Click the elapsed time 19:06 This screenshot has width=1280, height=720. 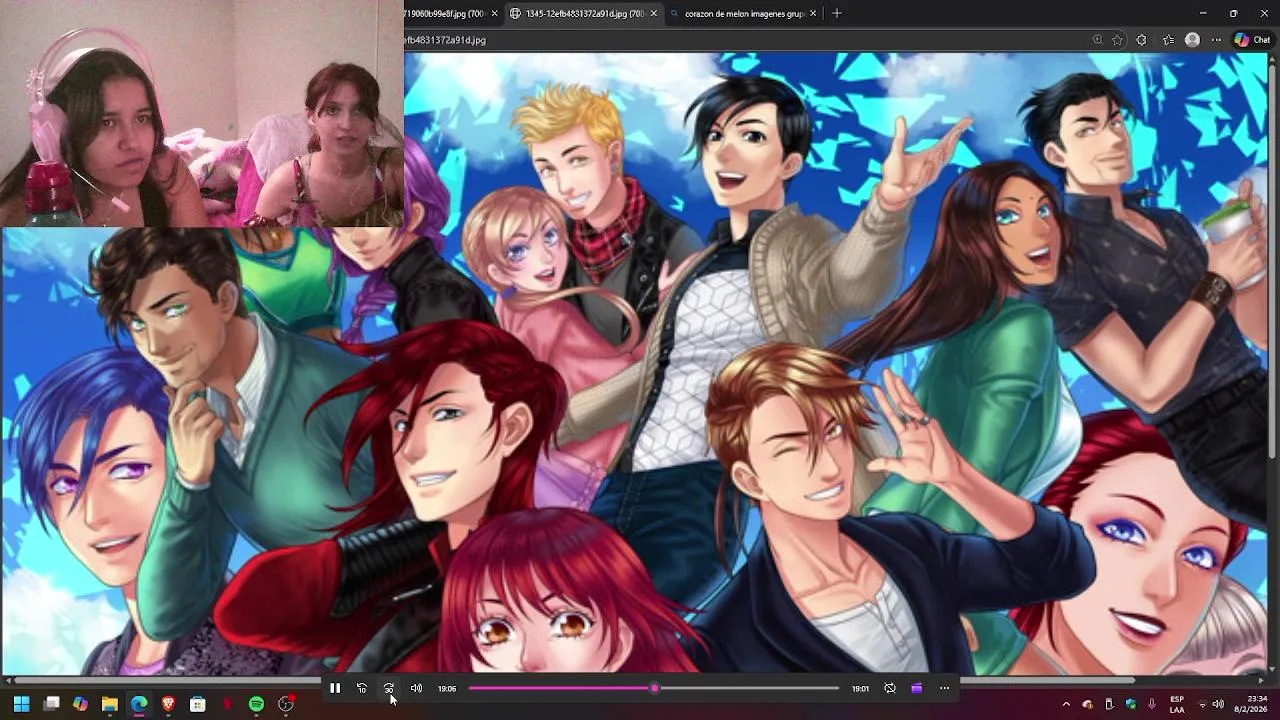pos(447,688)
